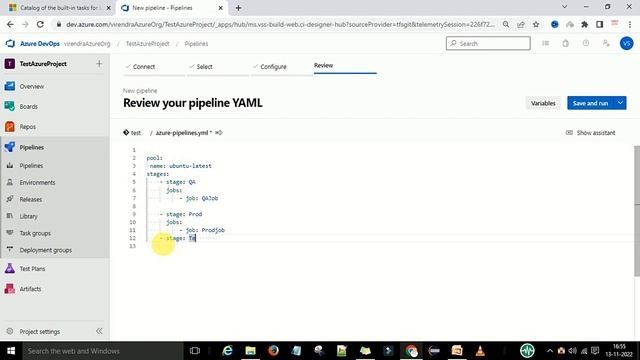640x360 pixels.
Task: Open the Repos section icon
Action: pos(10,127)
